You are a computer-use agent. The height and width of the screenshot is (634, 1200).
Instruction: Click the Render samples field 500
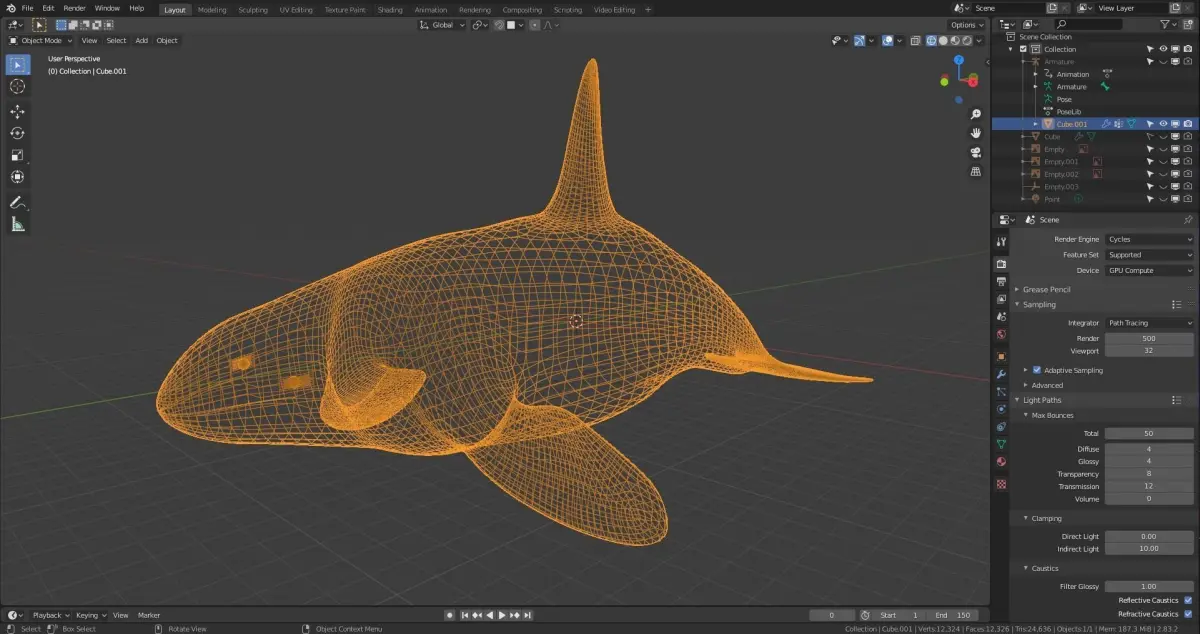pos(1149,338)
